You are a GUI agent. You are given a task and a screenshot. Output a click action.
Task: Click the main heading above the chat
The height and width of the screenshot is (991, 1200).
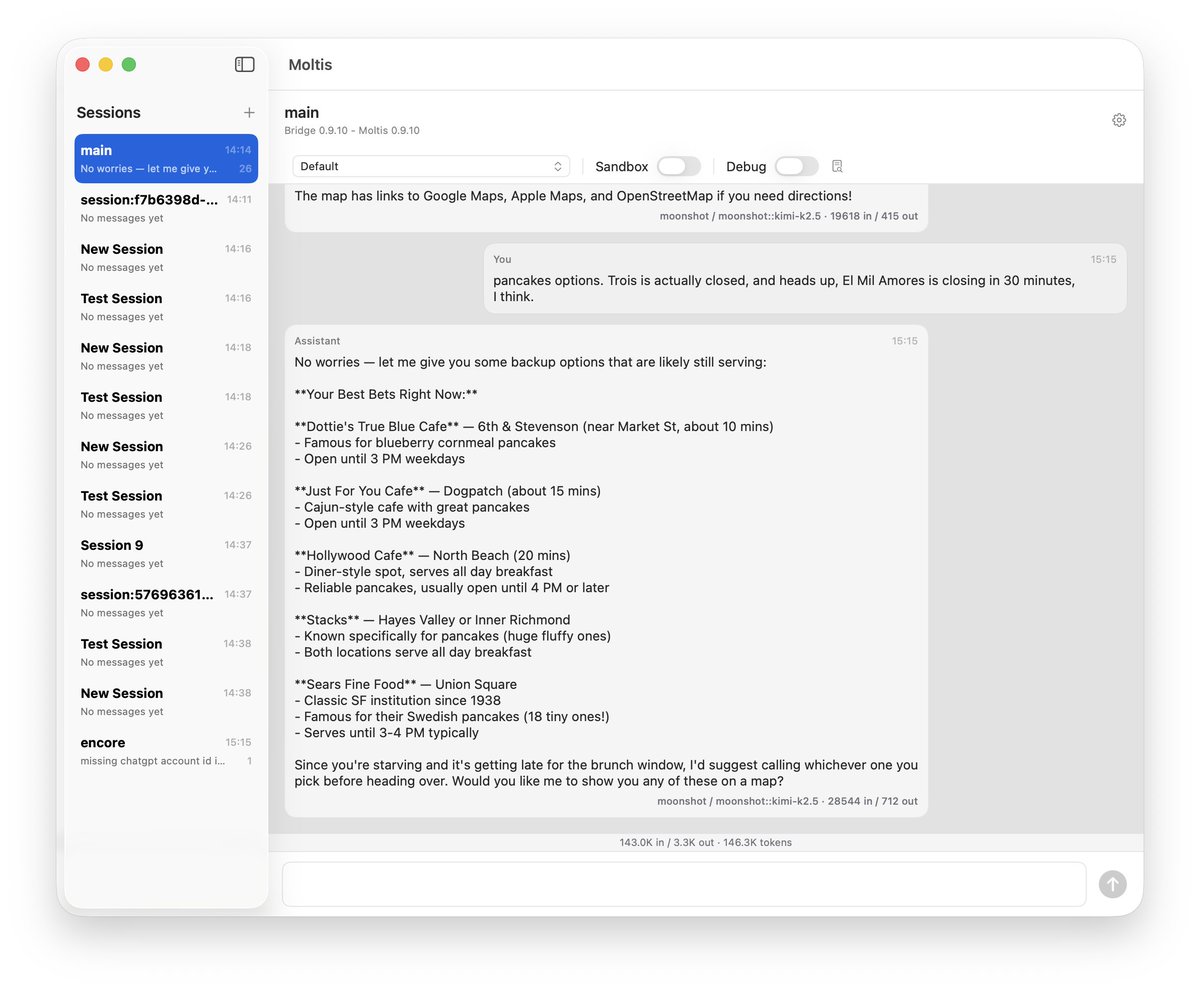(x=302, y=113)
